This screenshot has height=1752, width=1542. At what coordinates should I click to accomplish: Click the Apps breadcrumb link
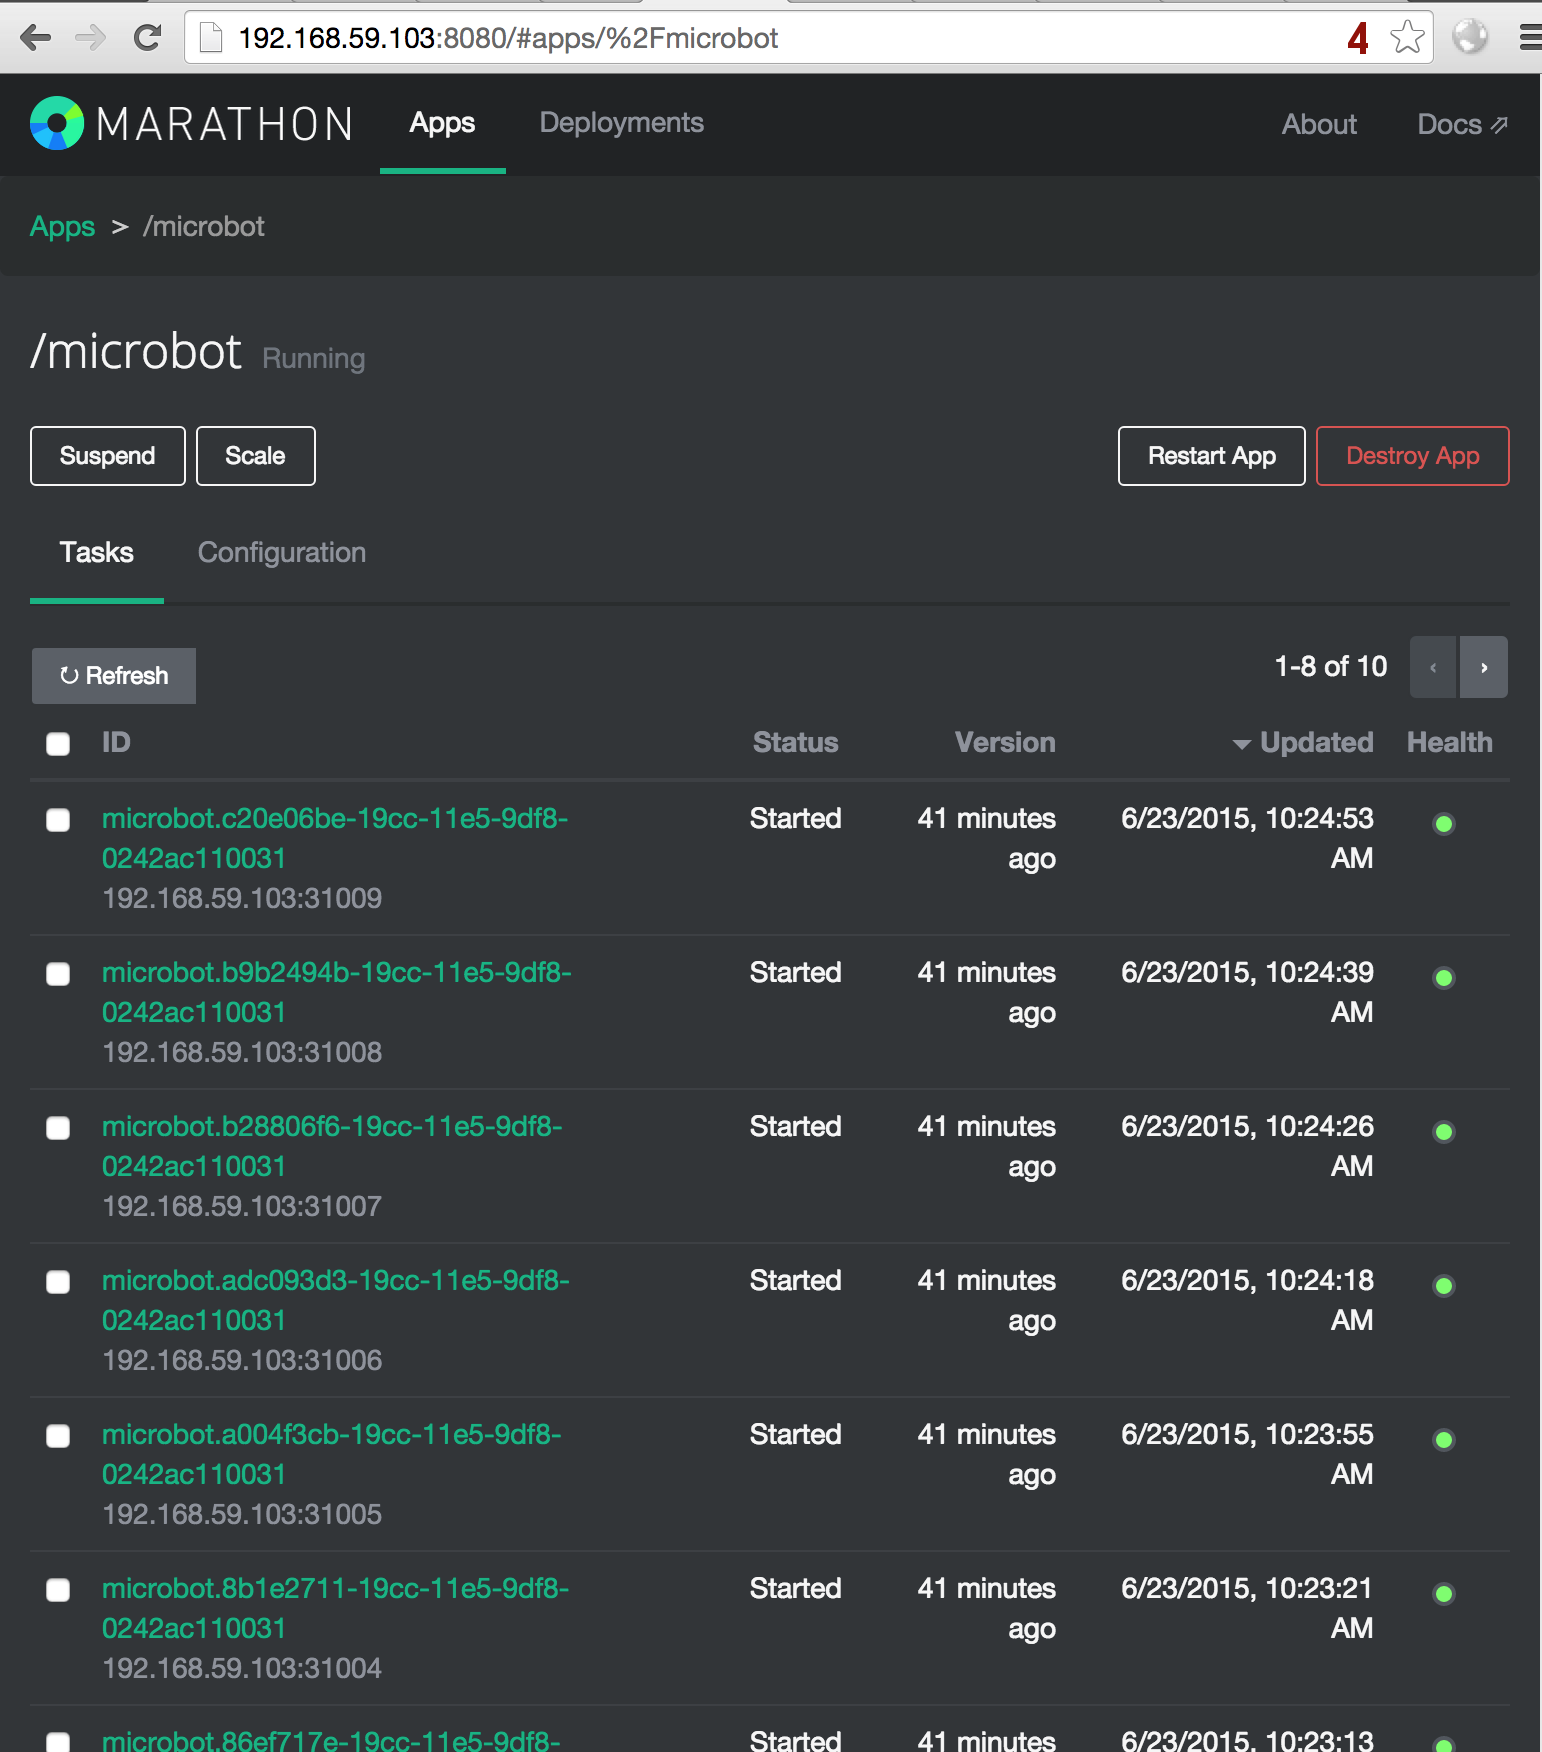62,227
